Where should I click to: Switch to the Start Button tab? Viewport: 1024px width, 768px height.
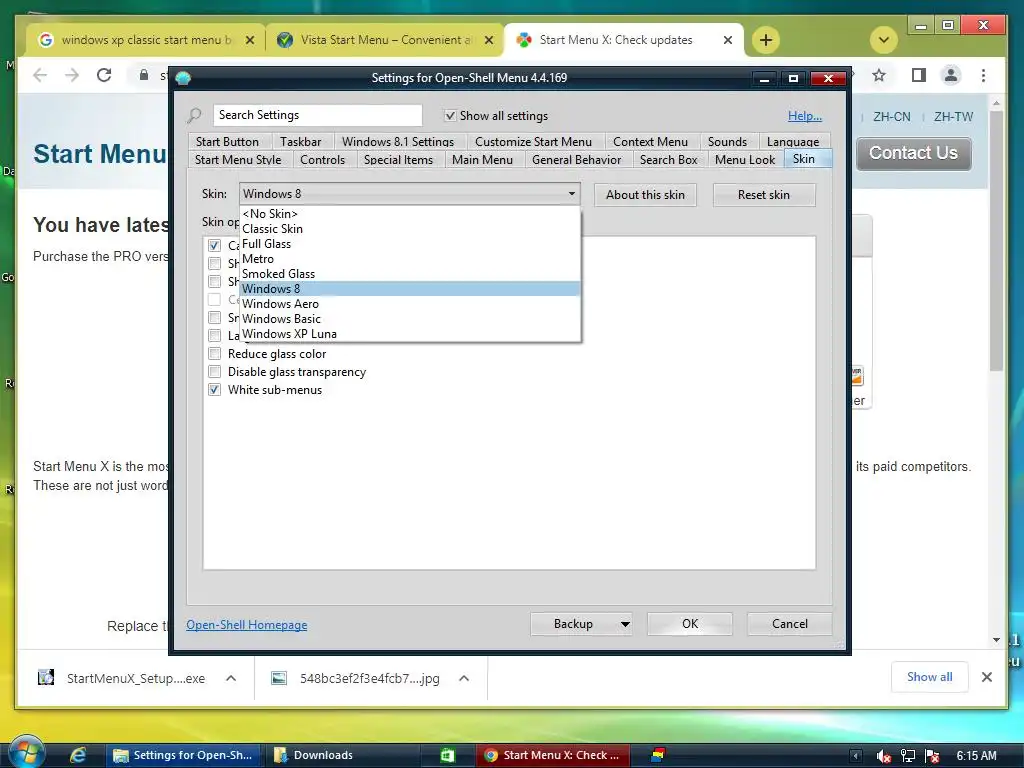coord(227,142)
